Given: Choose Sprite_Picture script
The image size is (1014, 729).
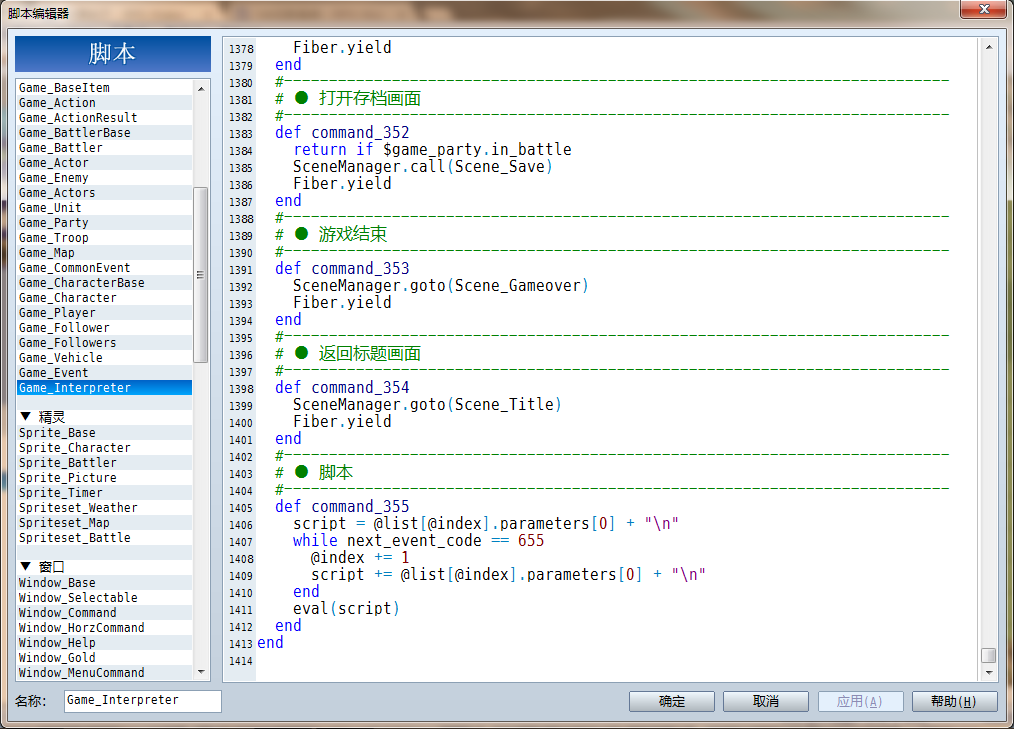Looking at the screenshot, I should pos(104,477).
